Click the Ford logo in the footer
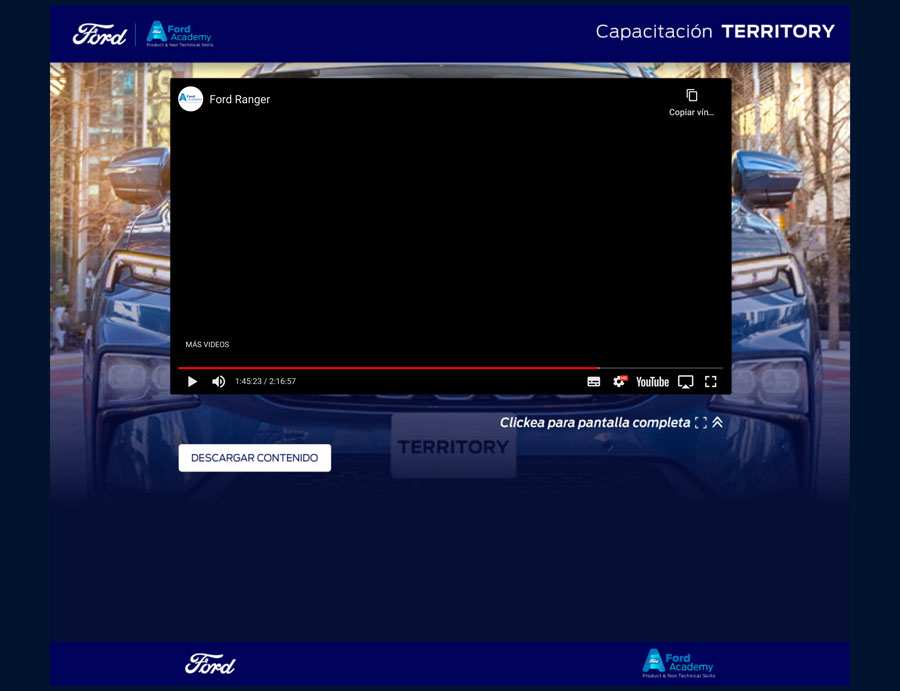The width and height of the screenshot is (900, 691). [x=210, y=664]
